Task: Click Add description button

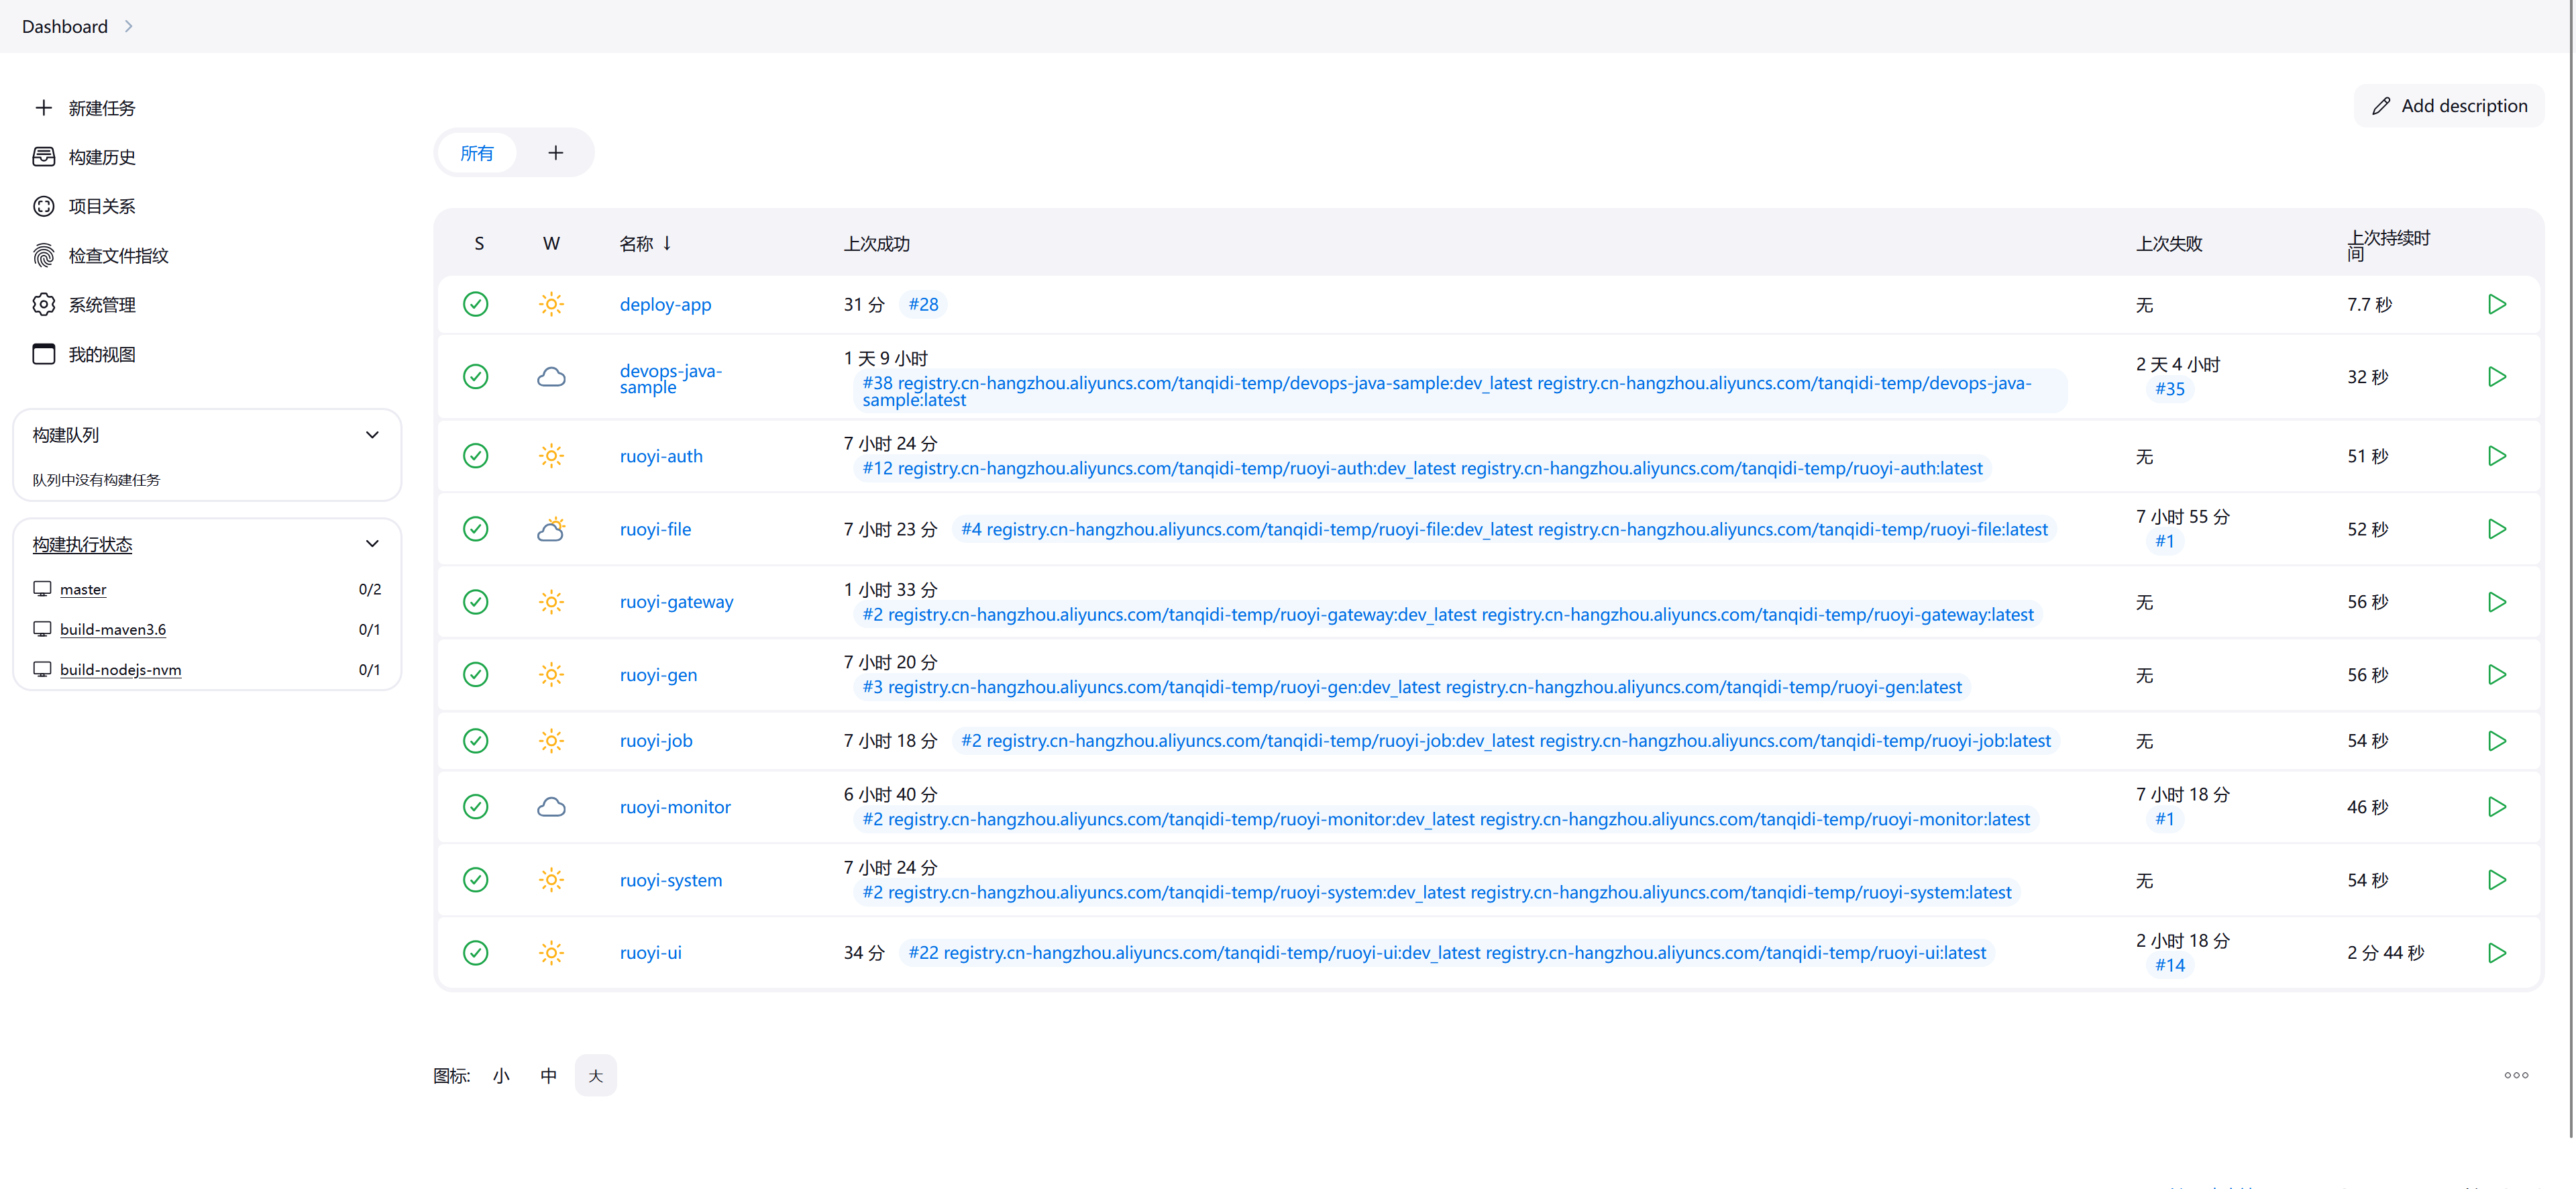Action: pos(2449,106)
